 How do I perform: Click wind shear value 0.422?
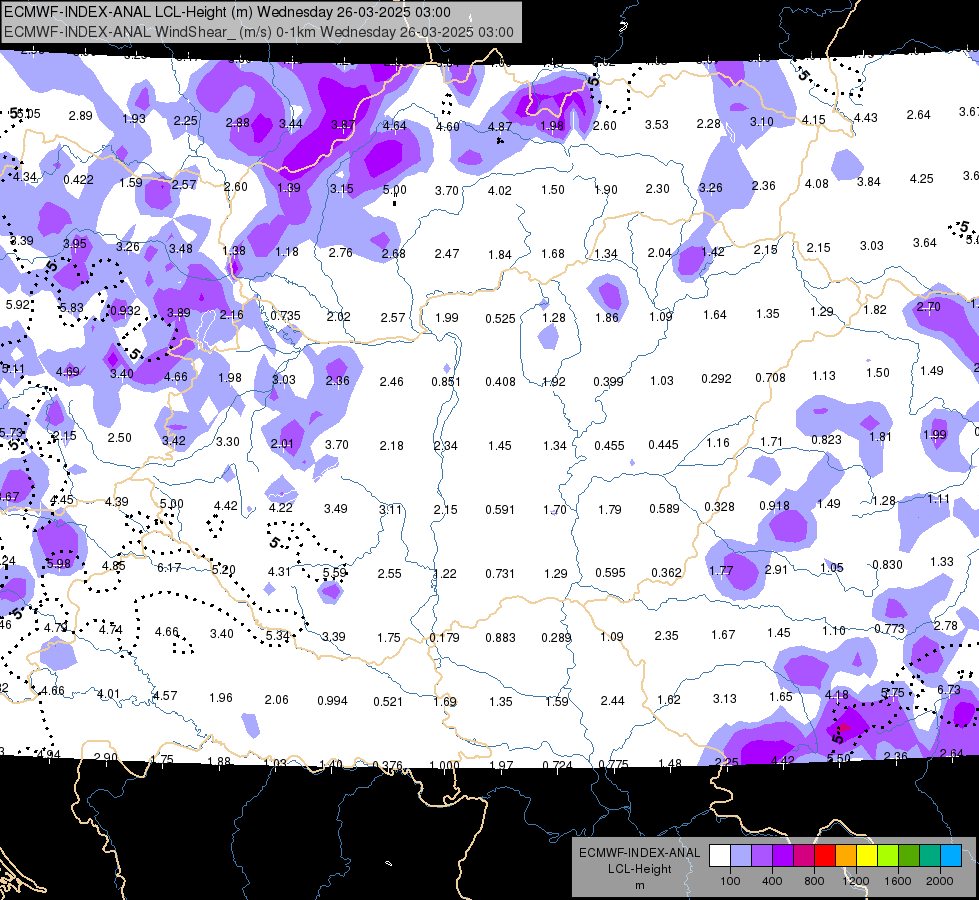tap(79, 180)
